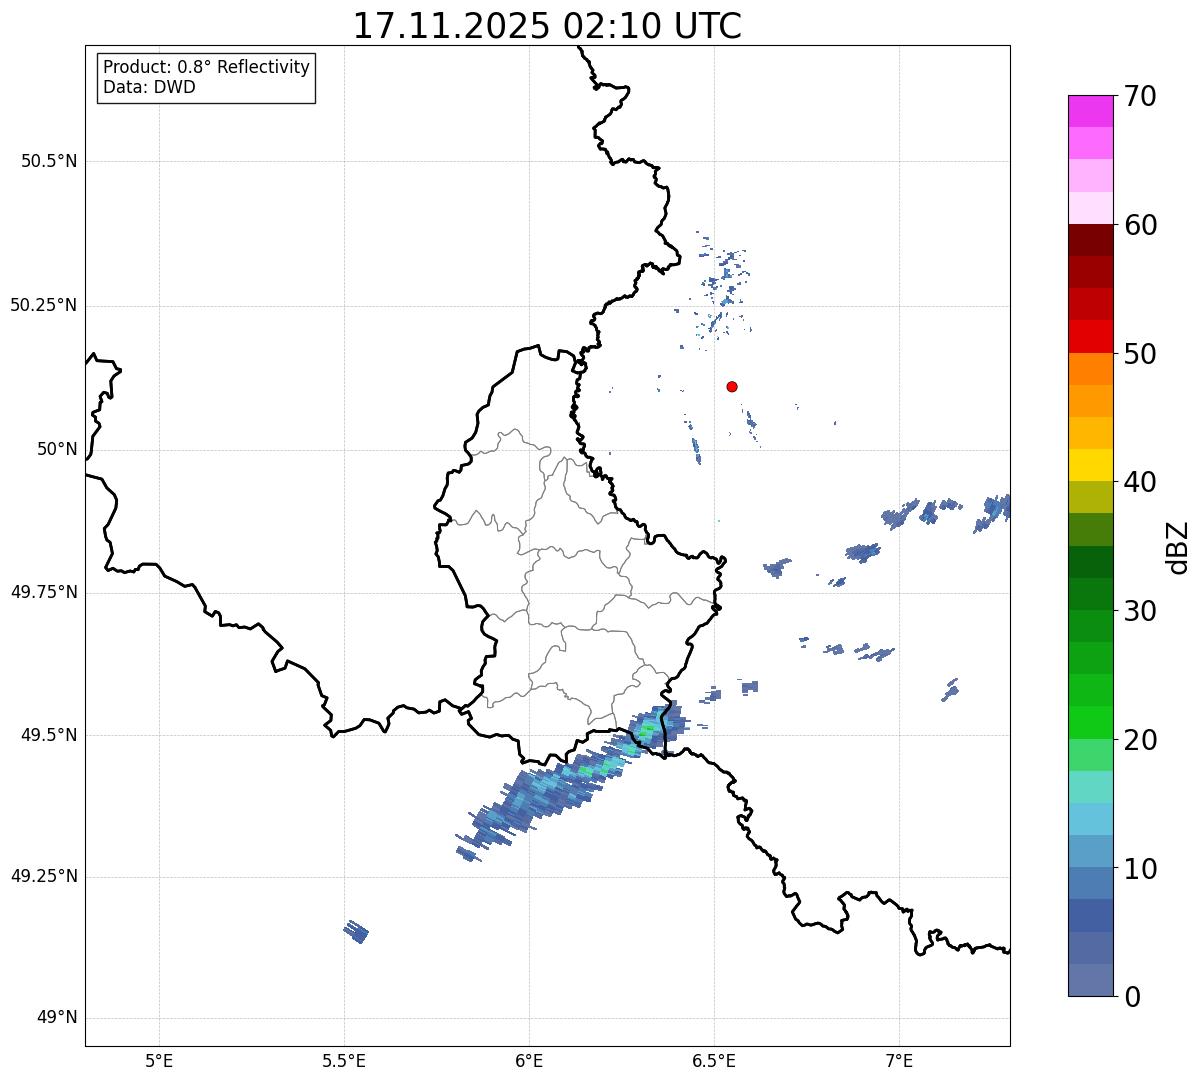Click the dark green colorbar swatch near 33
This screenshot has width=1202, height=1081.
point(1091,562)
